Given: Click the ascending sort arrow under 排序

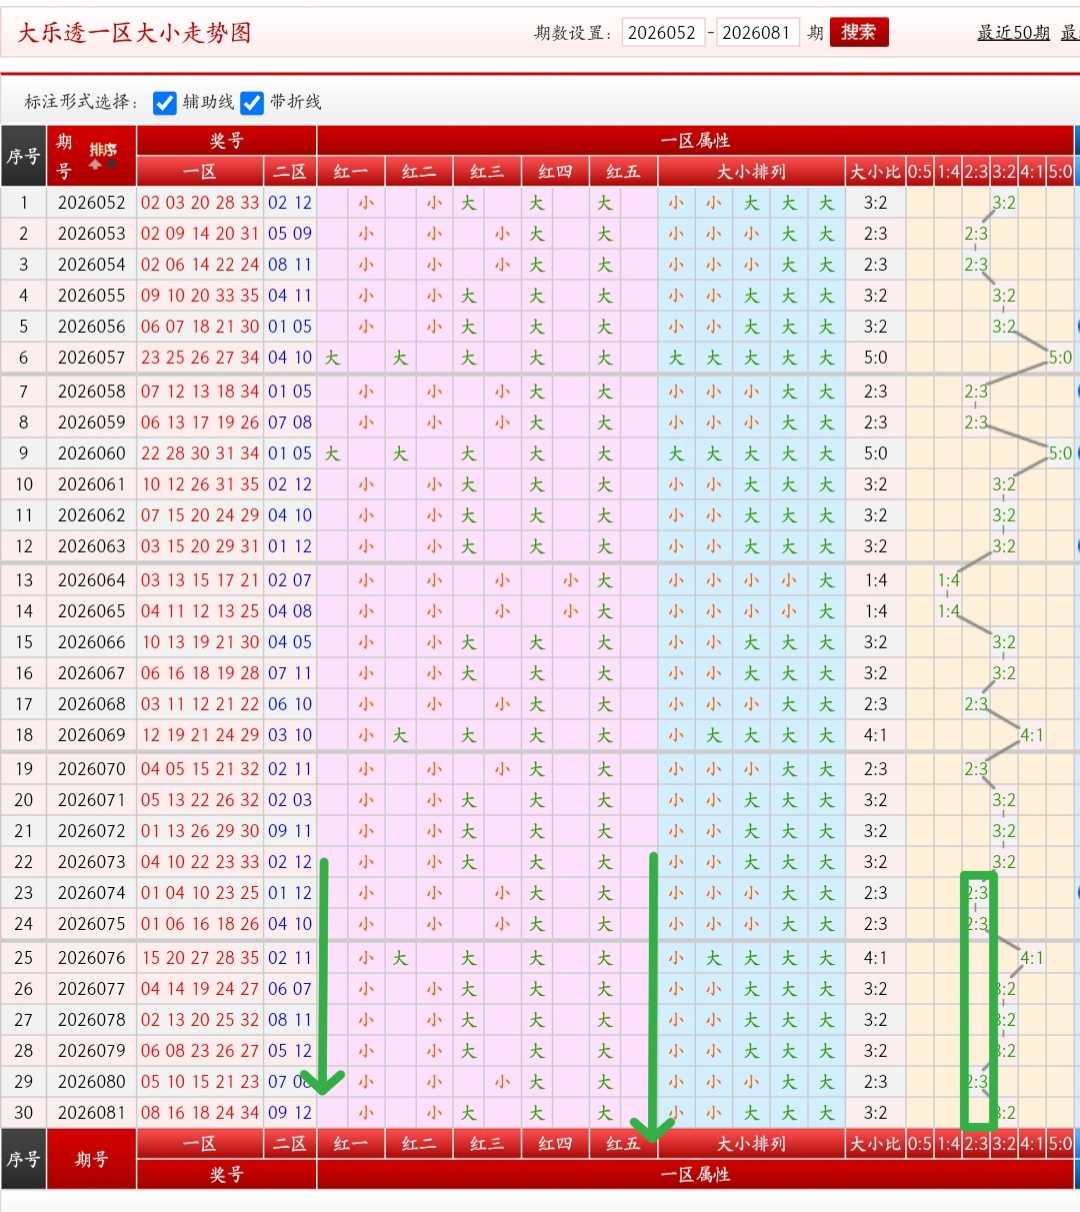Looking at the screenshot, I should click(x=95, y=164).
